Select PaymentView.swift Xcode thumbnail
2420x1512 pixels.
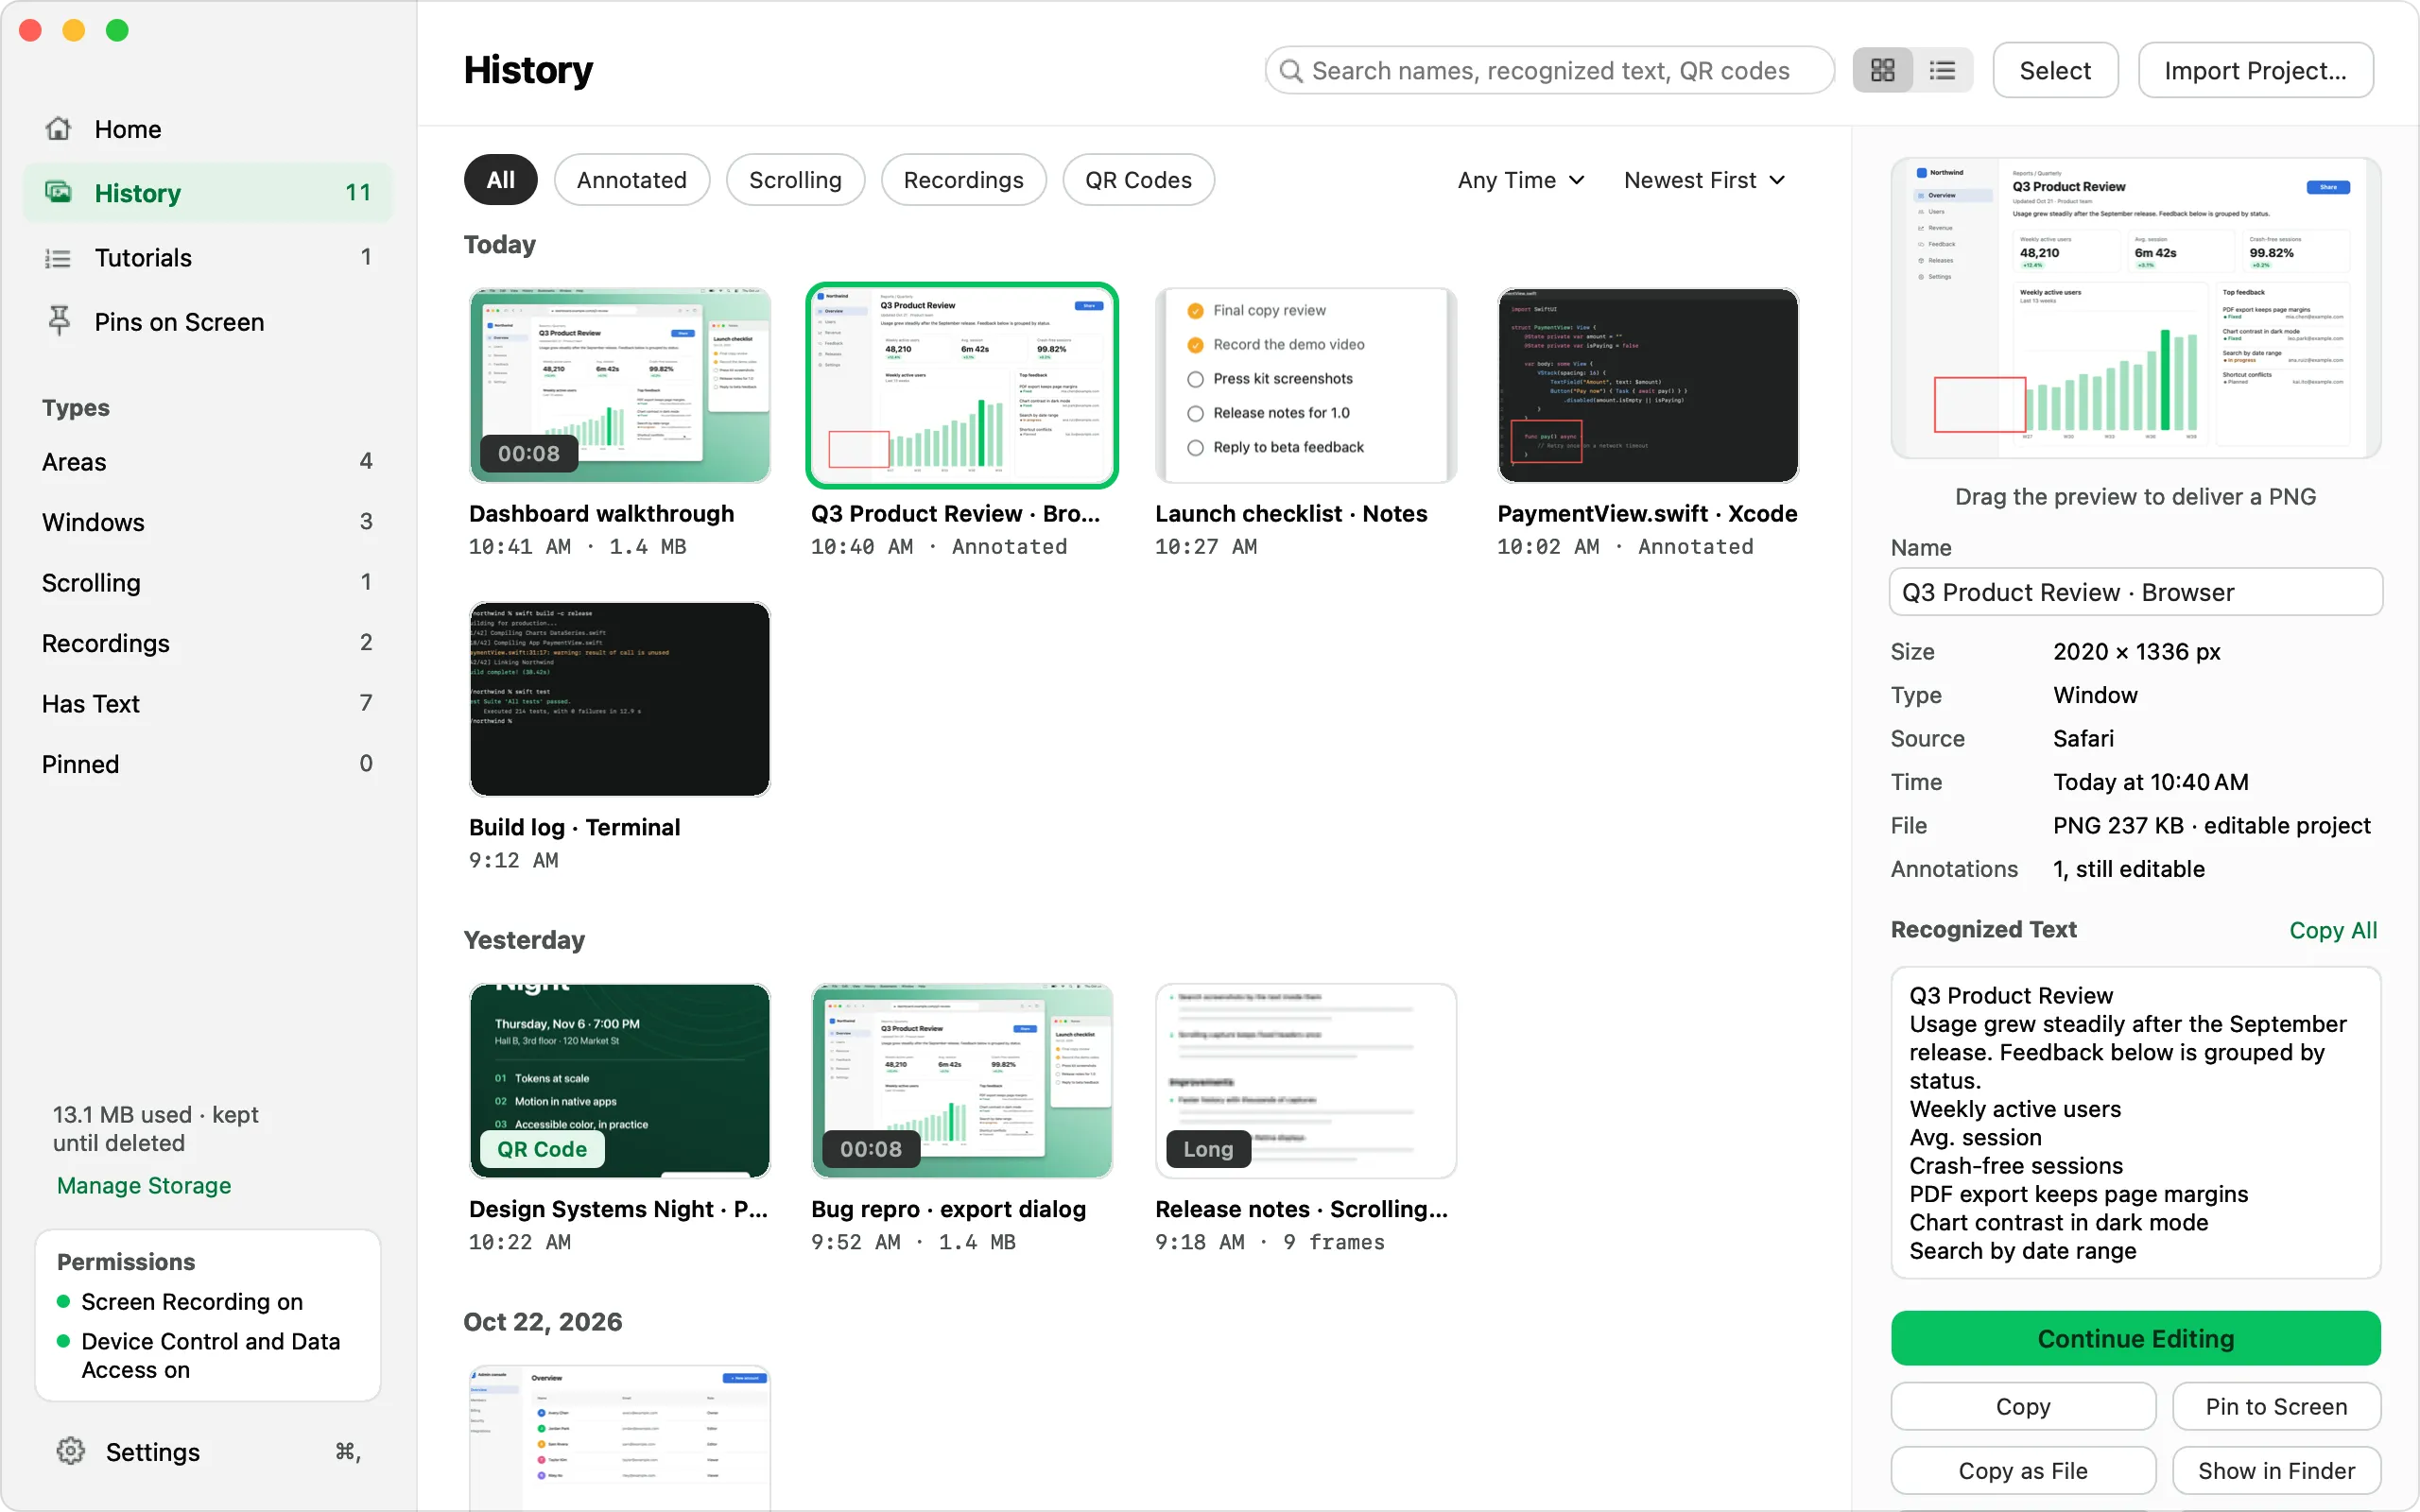(1648, 386)
